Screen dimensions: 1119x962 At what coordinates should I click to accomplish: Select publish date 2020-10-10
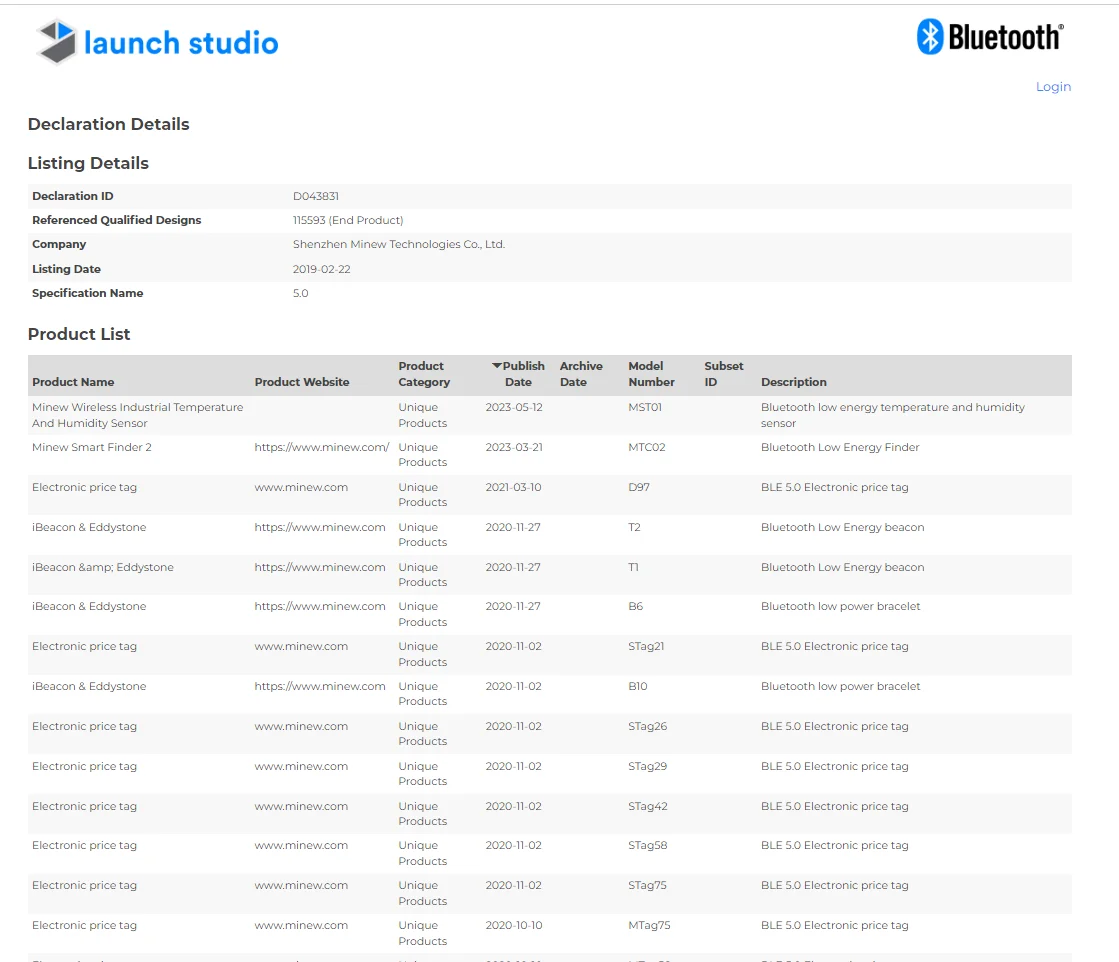(x=514, y=926)
